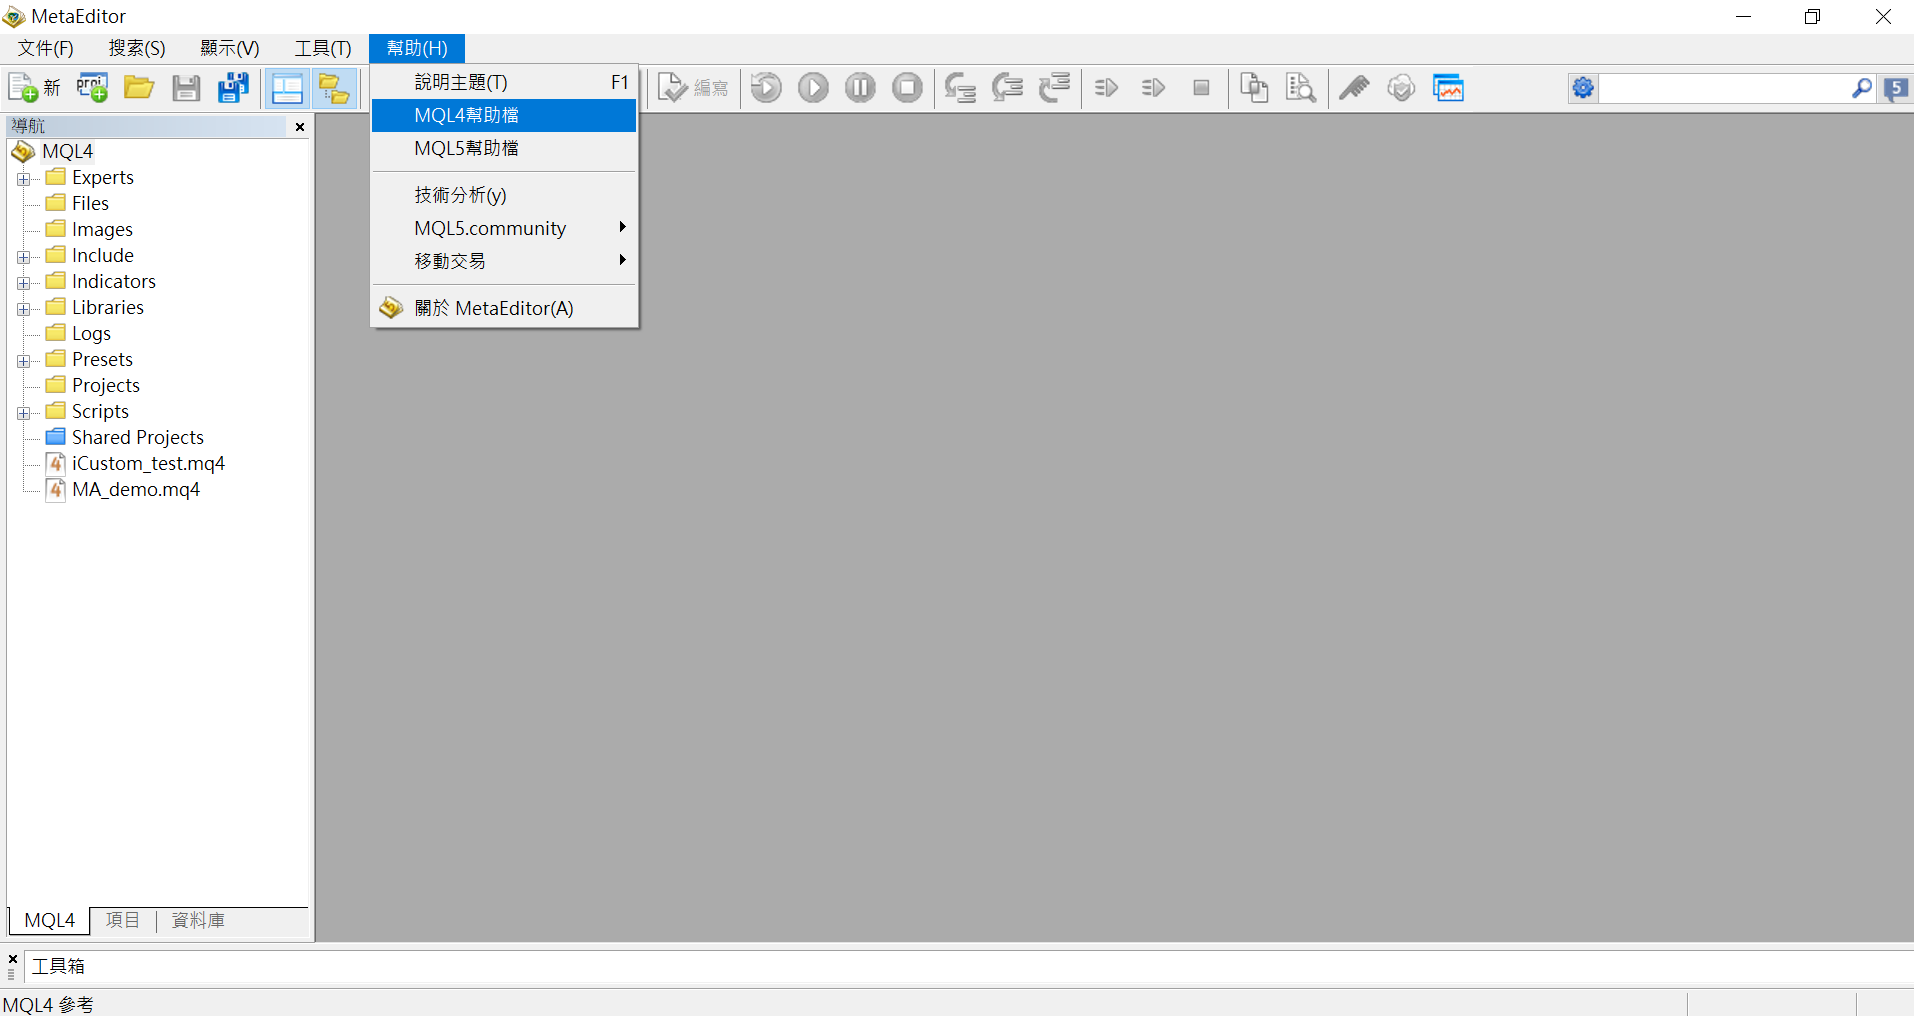Close the 幫助(H) menu
1914x1016 pixels.
[x=417, y=48]
